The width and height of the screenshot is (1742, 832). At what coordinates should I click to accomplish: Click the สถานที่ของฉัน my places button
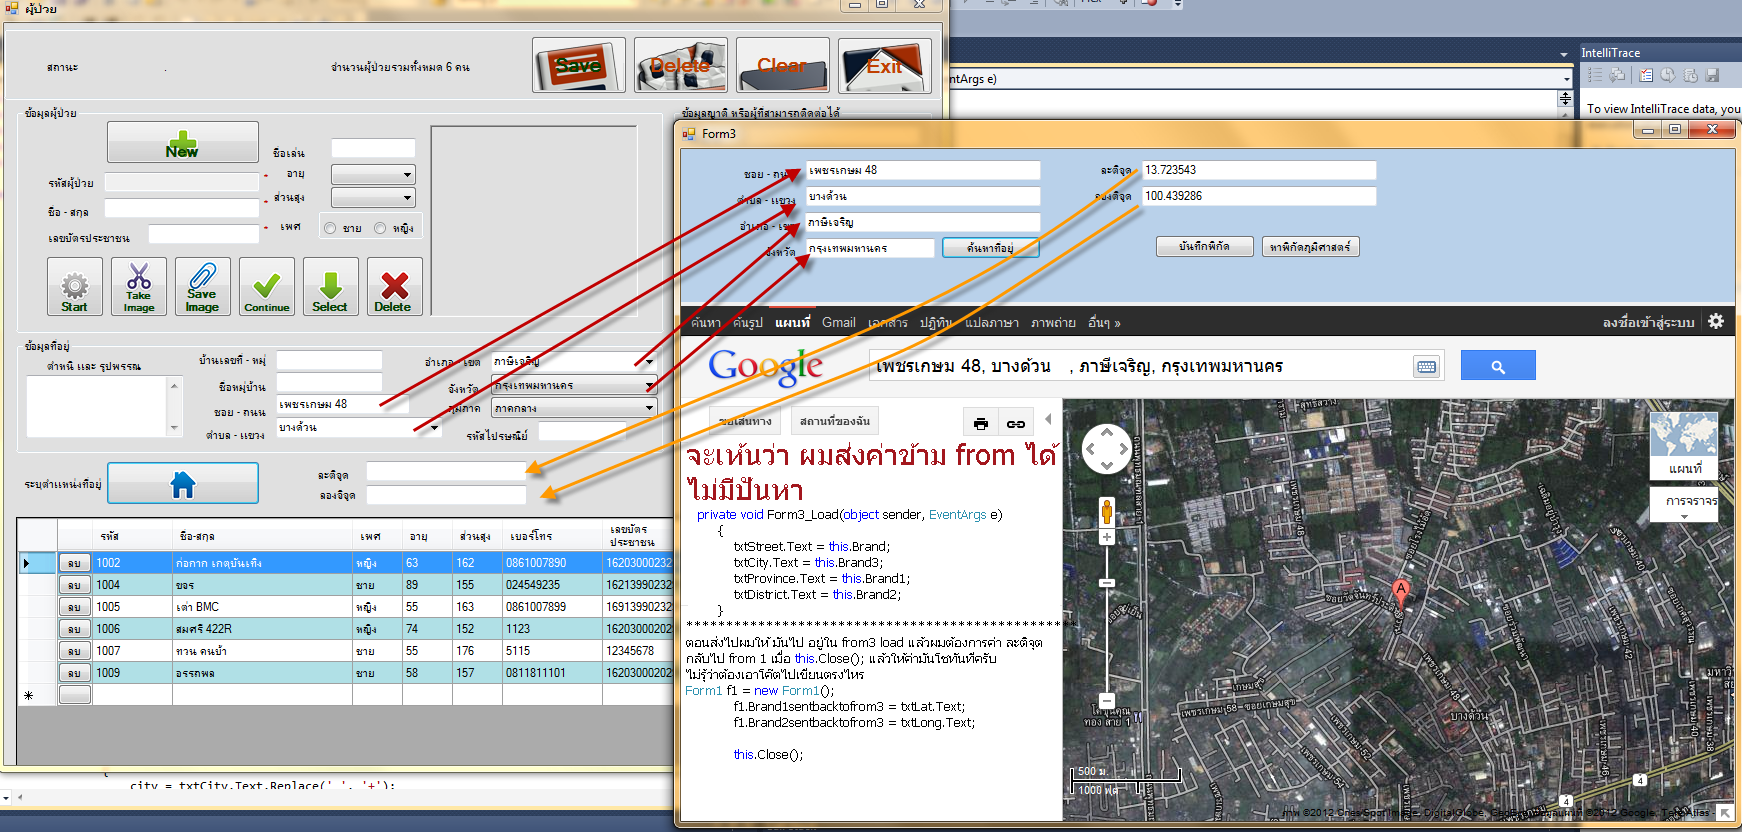[835, 421]
